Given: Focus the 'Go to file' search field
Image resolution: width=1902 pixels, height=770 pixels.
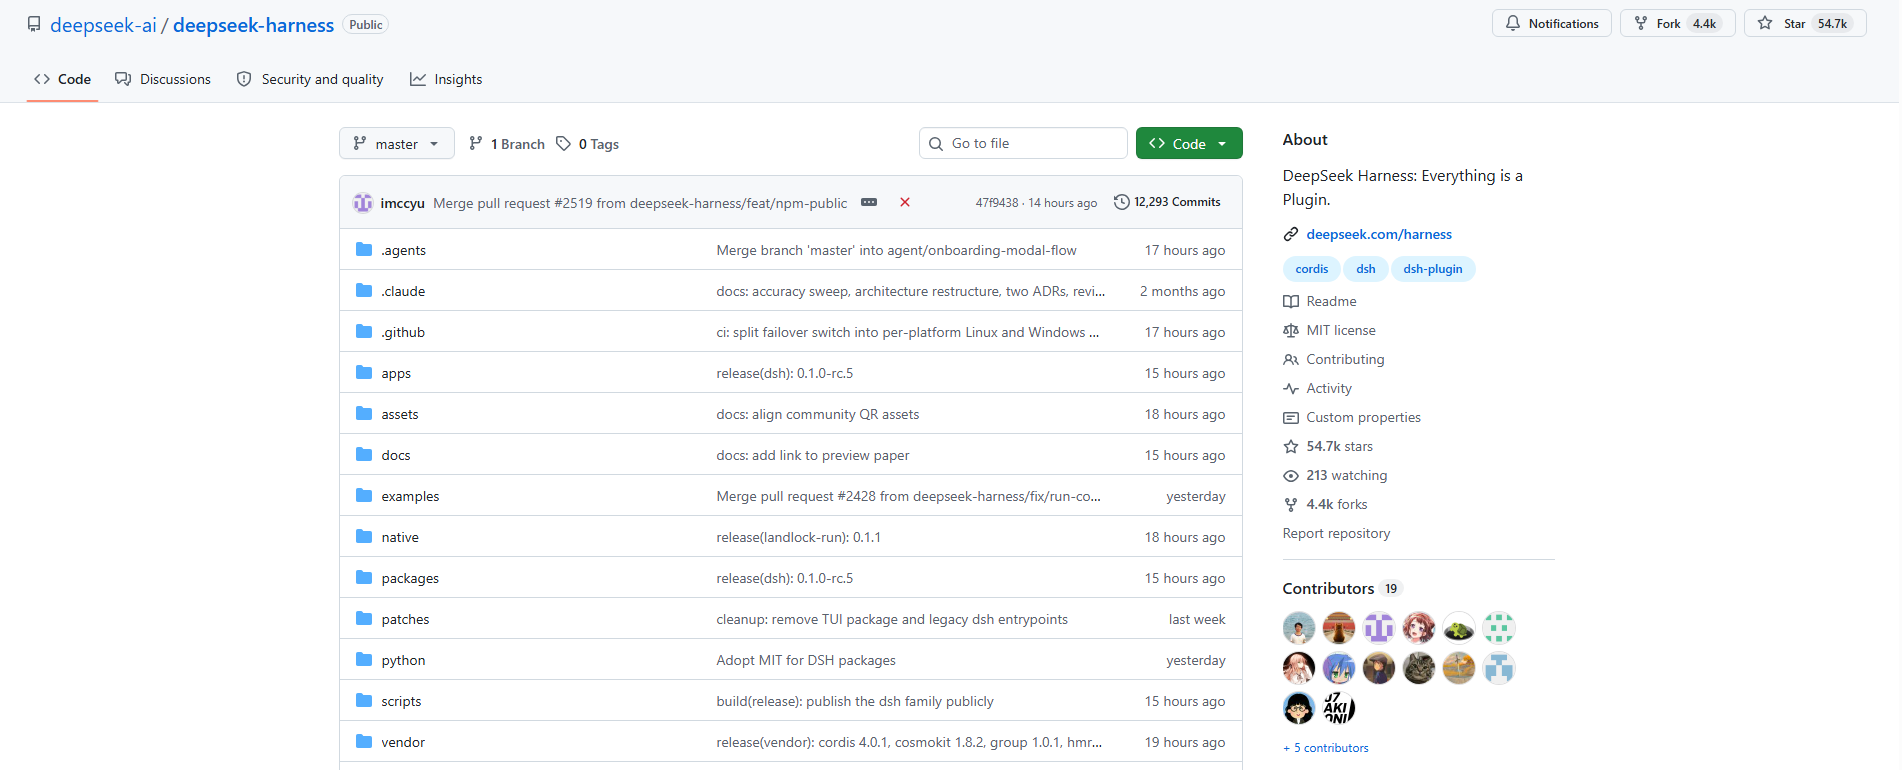Looking at the screenshot, I should click(x=1023, y=143).
